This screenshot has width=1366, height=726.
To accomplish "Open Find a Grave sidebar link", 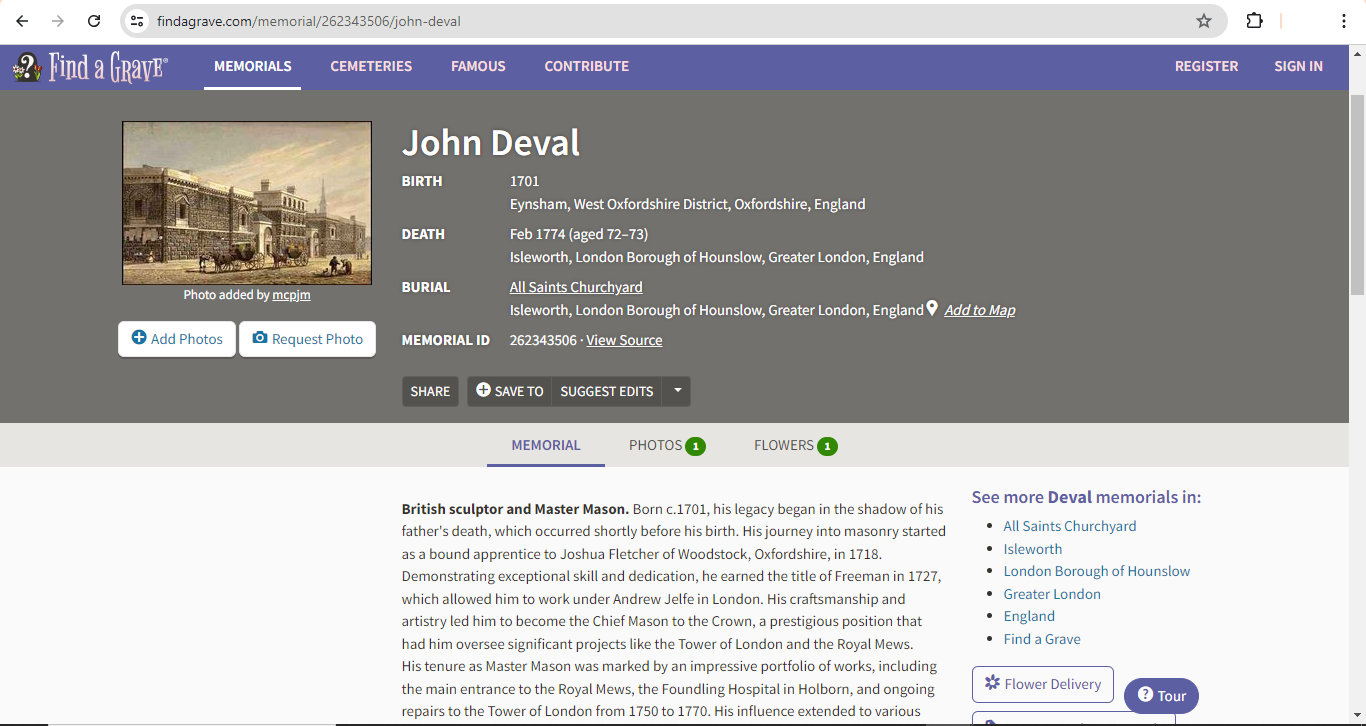I will (1042, 639).
